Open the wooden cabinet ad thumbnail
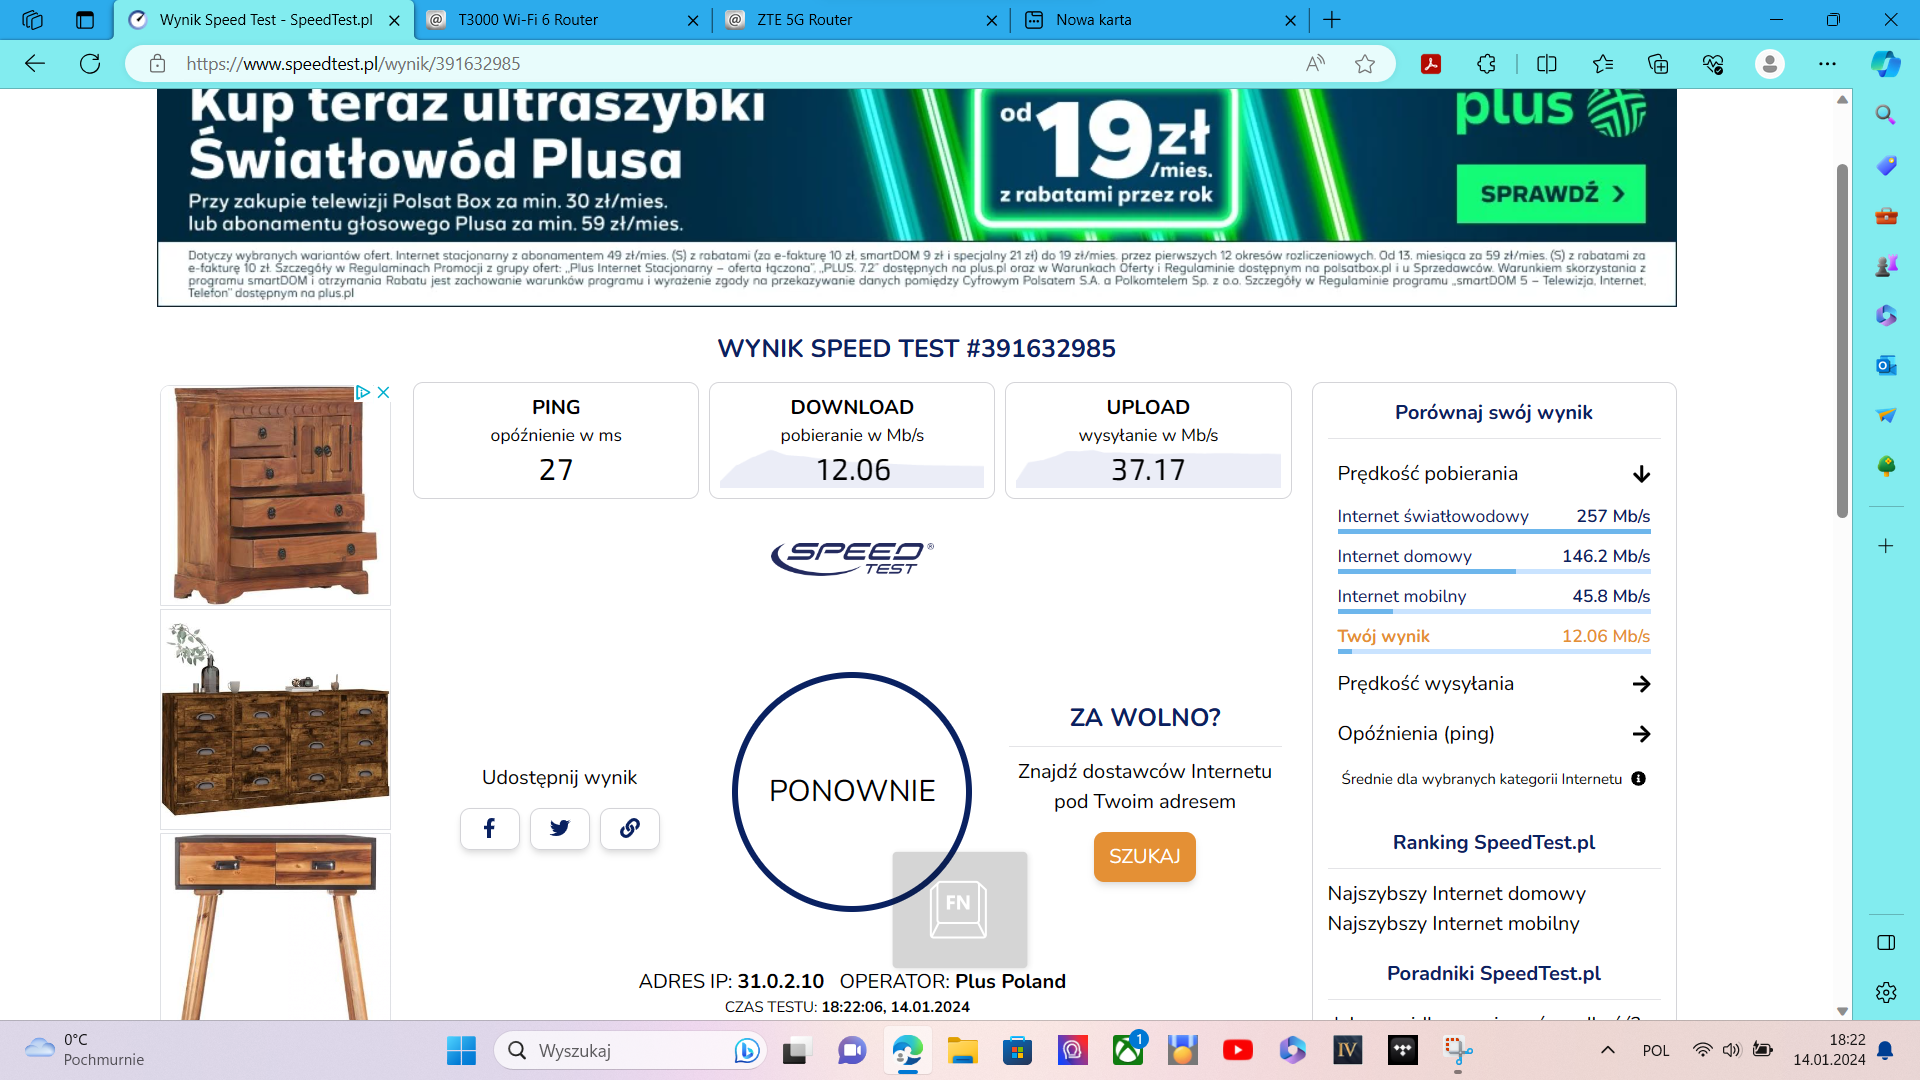1920x1080 pixels. (x=275, y=495)
